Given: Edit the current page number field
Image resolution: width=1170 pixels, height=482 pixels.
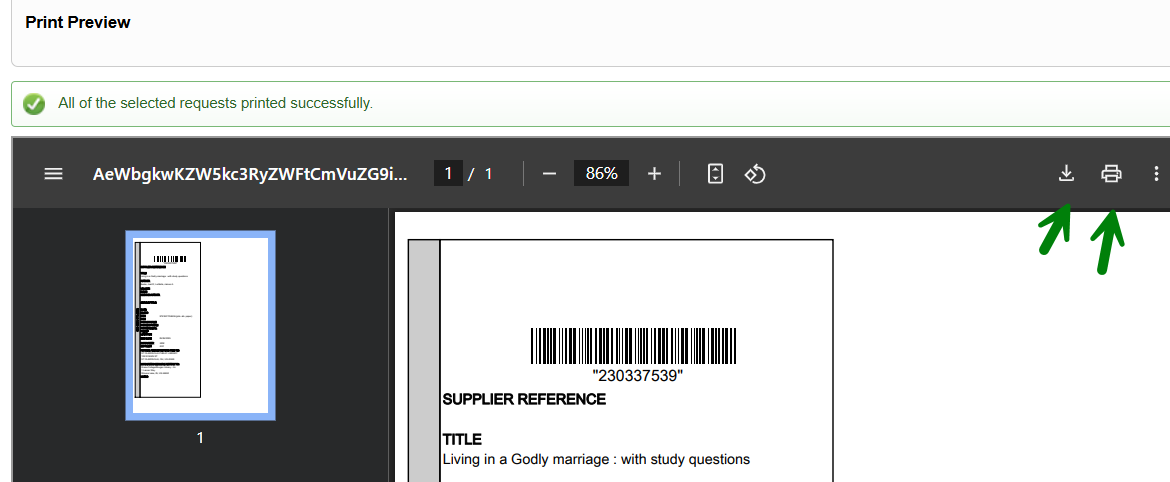Looking at the screenshot, I should click(448, 174).
